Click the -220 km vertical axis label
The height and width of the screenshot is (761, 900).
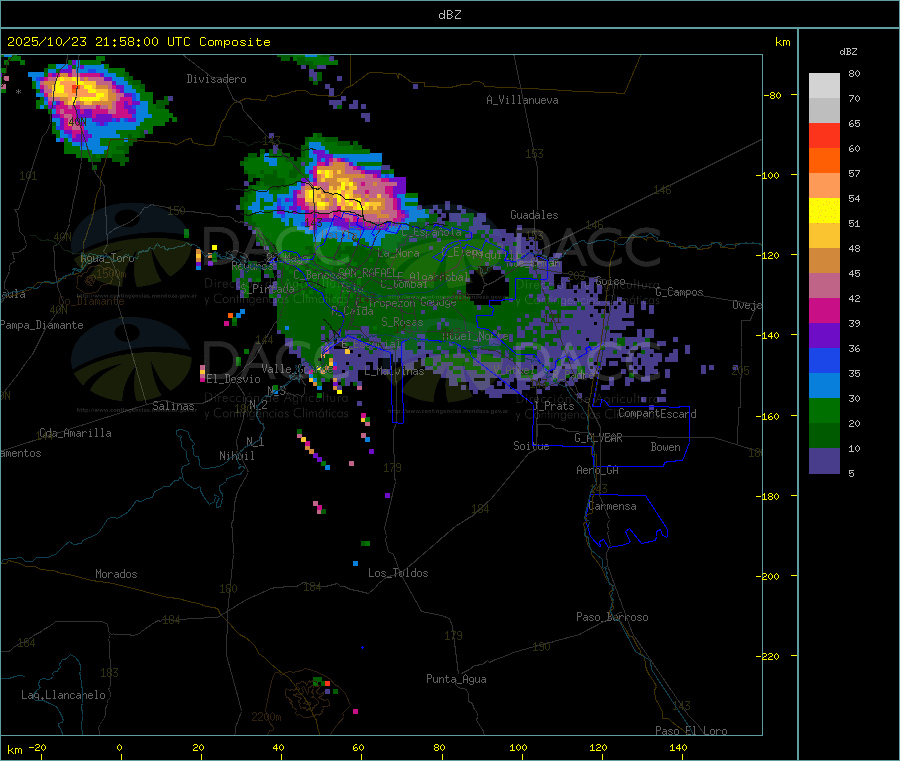tap(769, 657)
